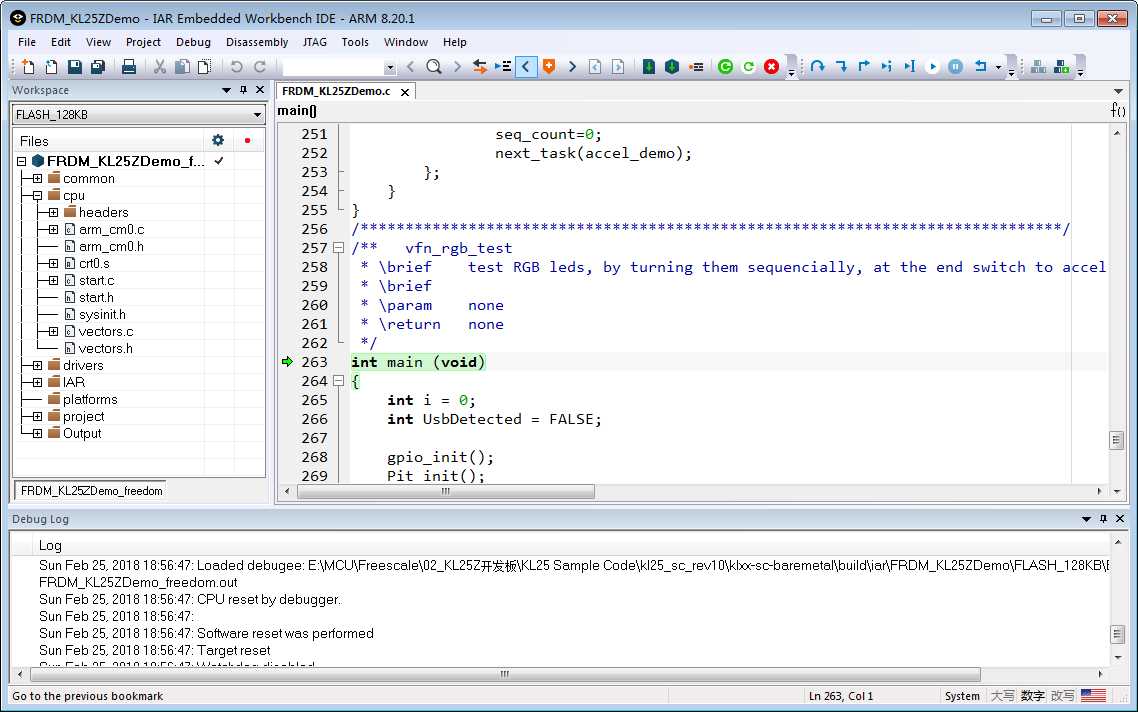Viewport: 1138px width, 712px height.
Task: Click the Download and Debug icon
Action: pyautogui.click(x=649, y=67)
